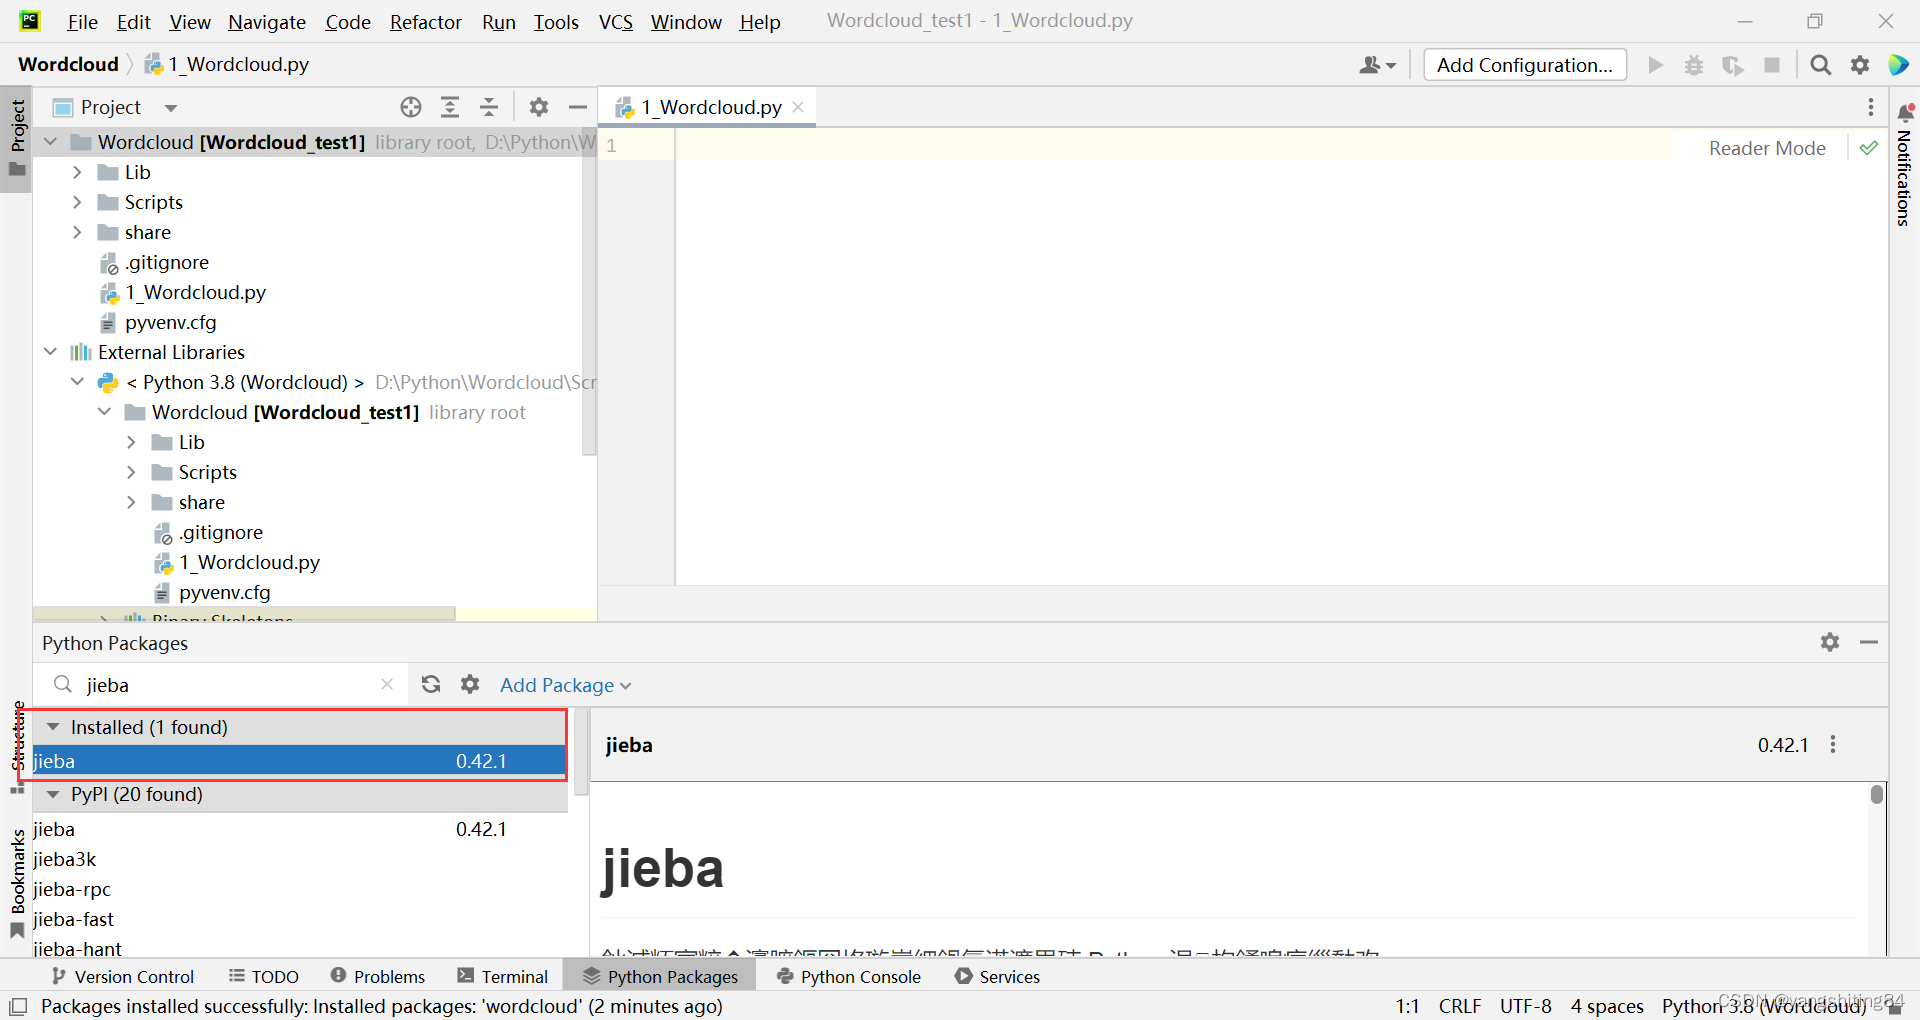
Task: Switch to the Terminal tab
Action: coord(502,976)
